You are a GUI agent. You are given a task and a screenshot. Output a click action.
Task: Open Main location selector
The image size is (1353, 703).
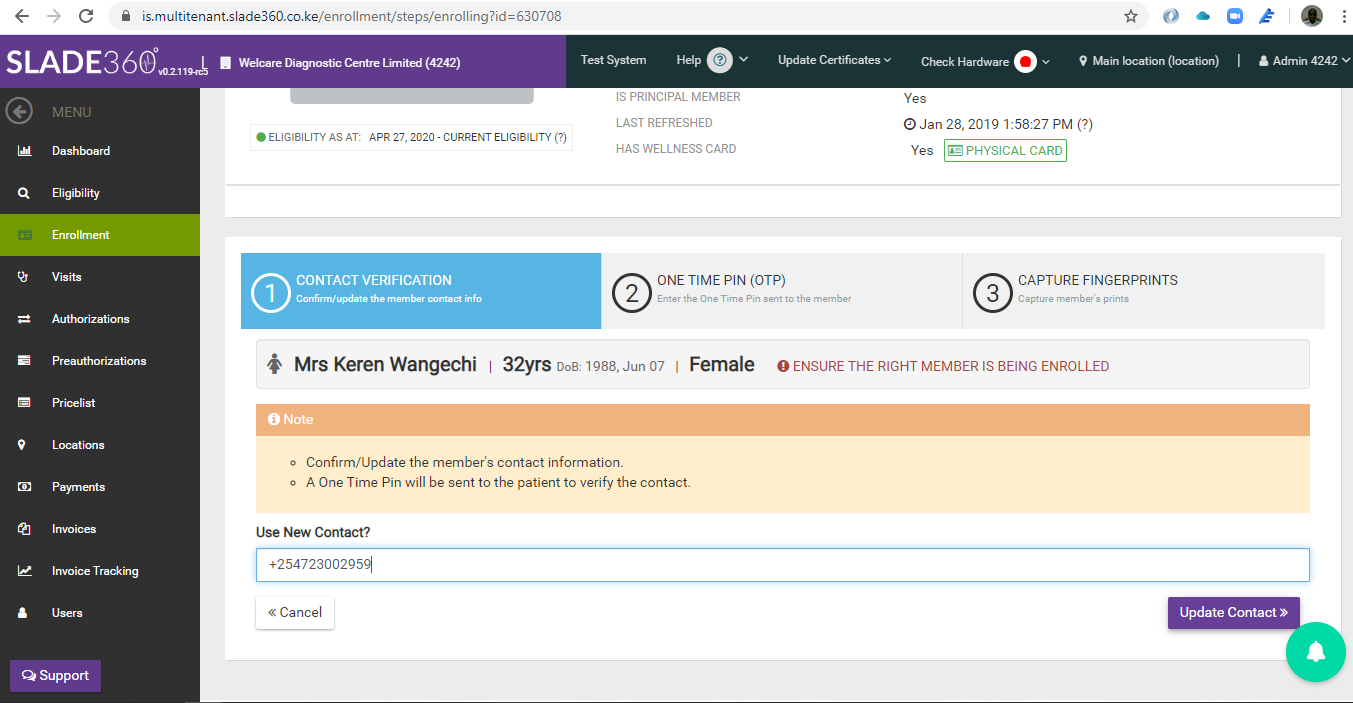click(x=1149, y=61)
